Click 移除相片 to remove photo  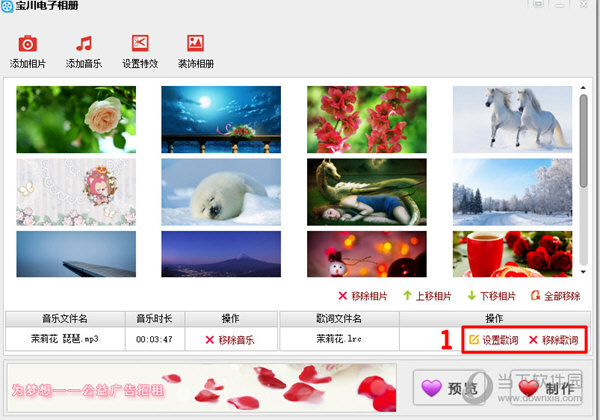(x=362, y=296)
